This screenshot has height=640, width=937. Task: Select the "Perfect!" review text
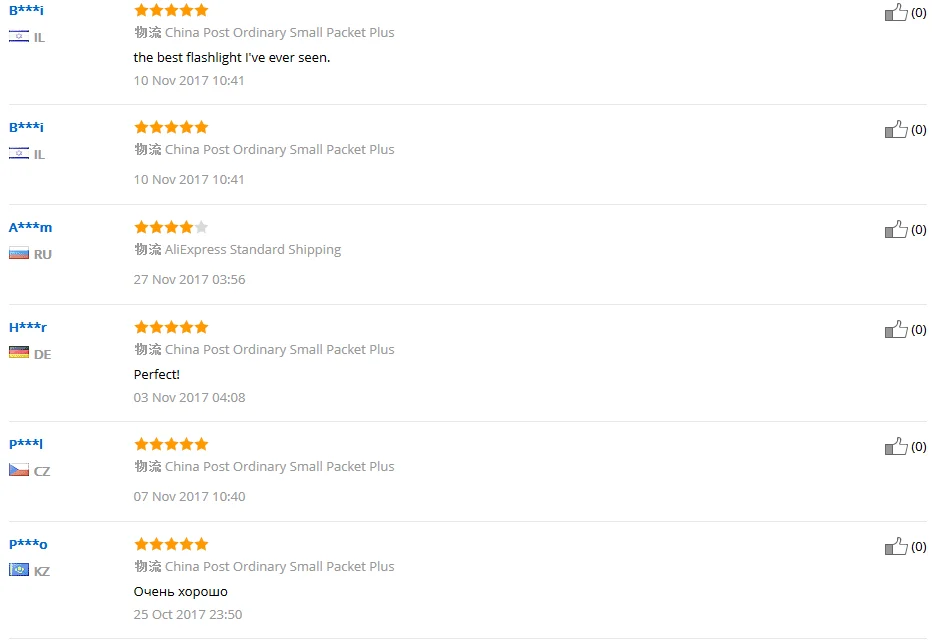click(x=156, y=375)
